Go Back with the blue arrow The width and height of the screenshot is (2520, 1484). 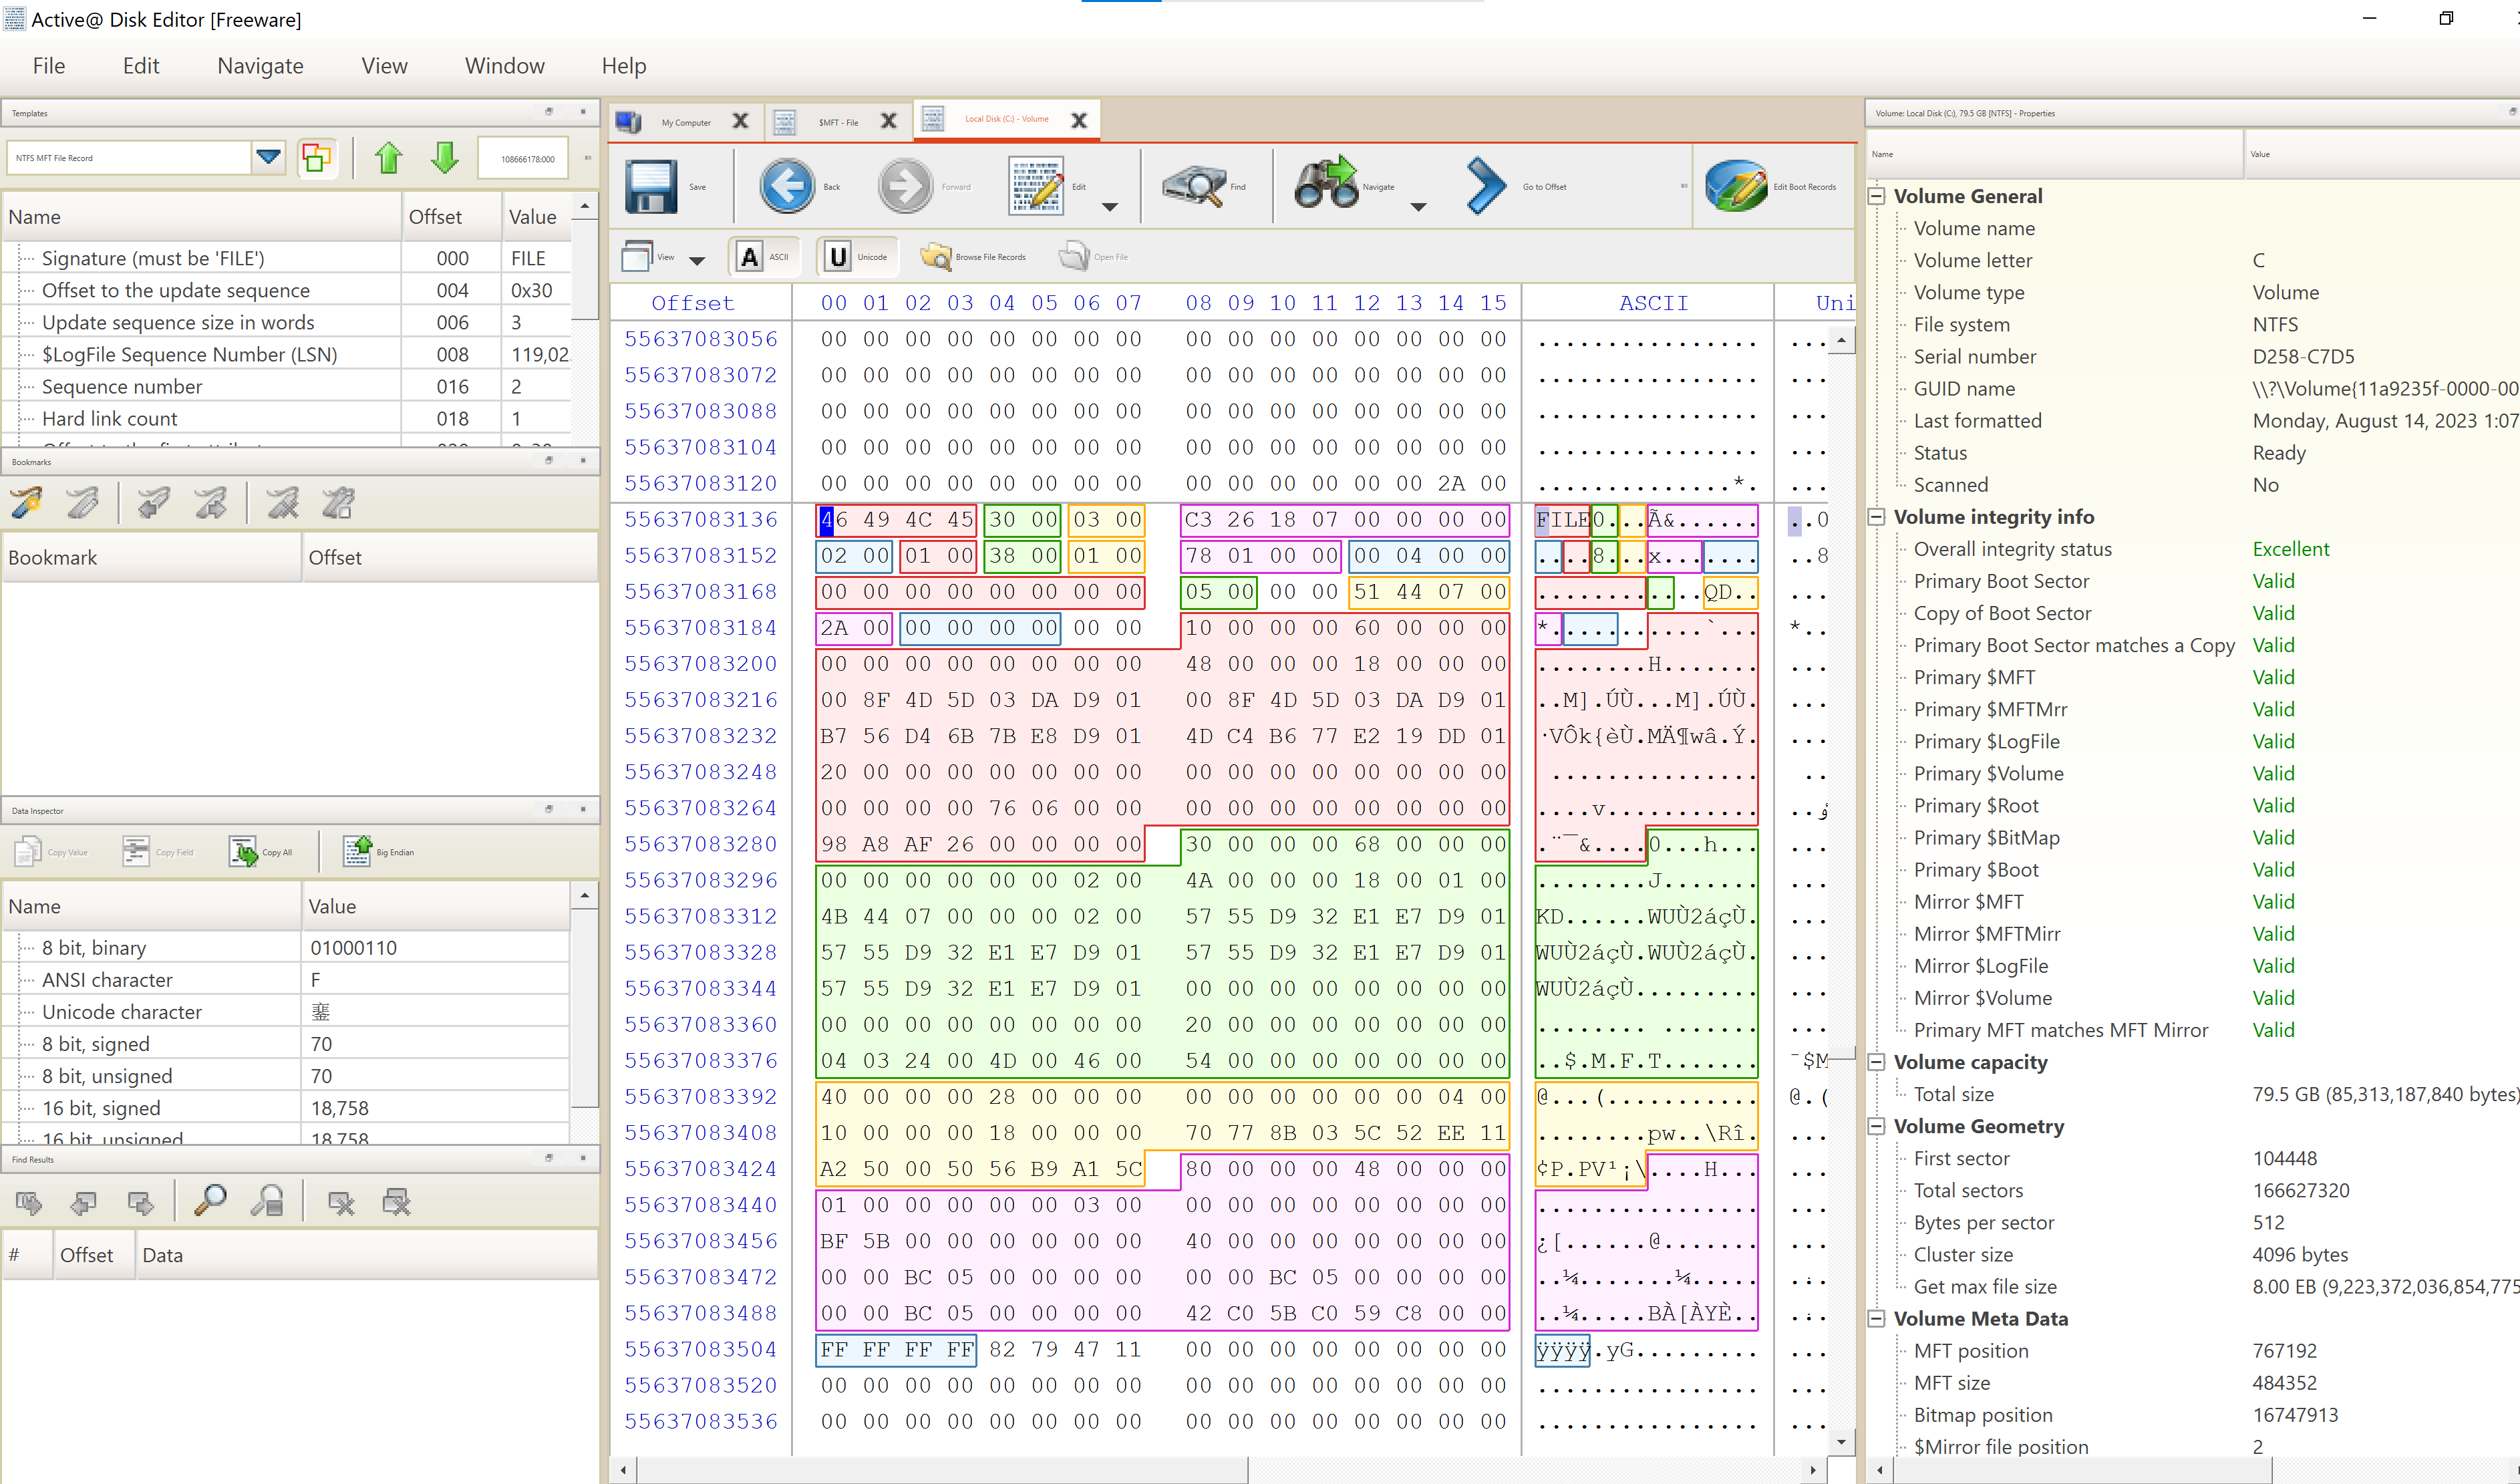coord(787,186)
